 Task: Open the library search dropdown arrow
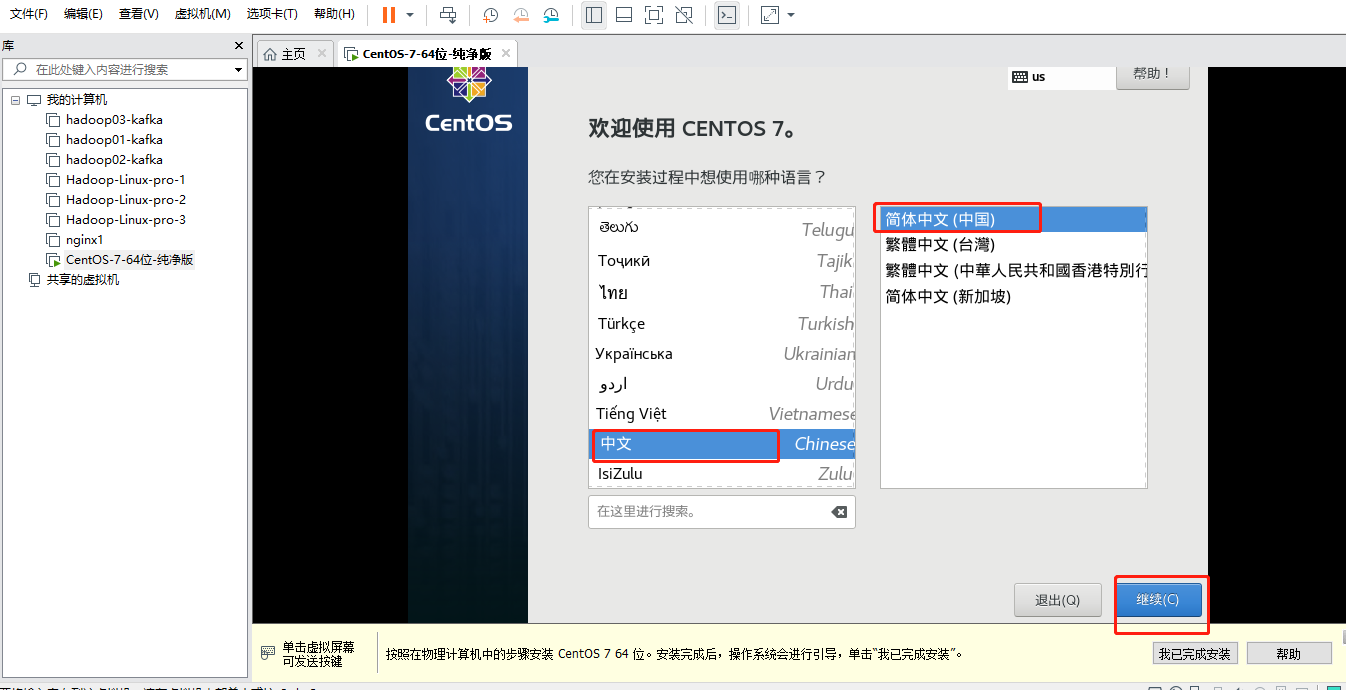[239, 70]
